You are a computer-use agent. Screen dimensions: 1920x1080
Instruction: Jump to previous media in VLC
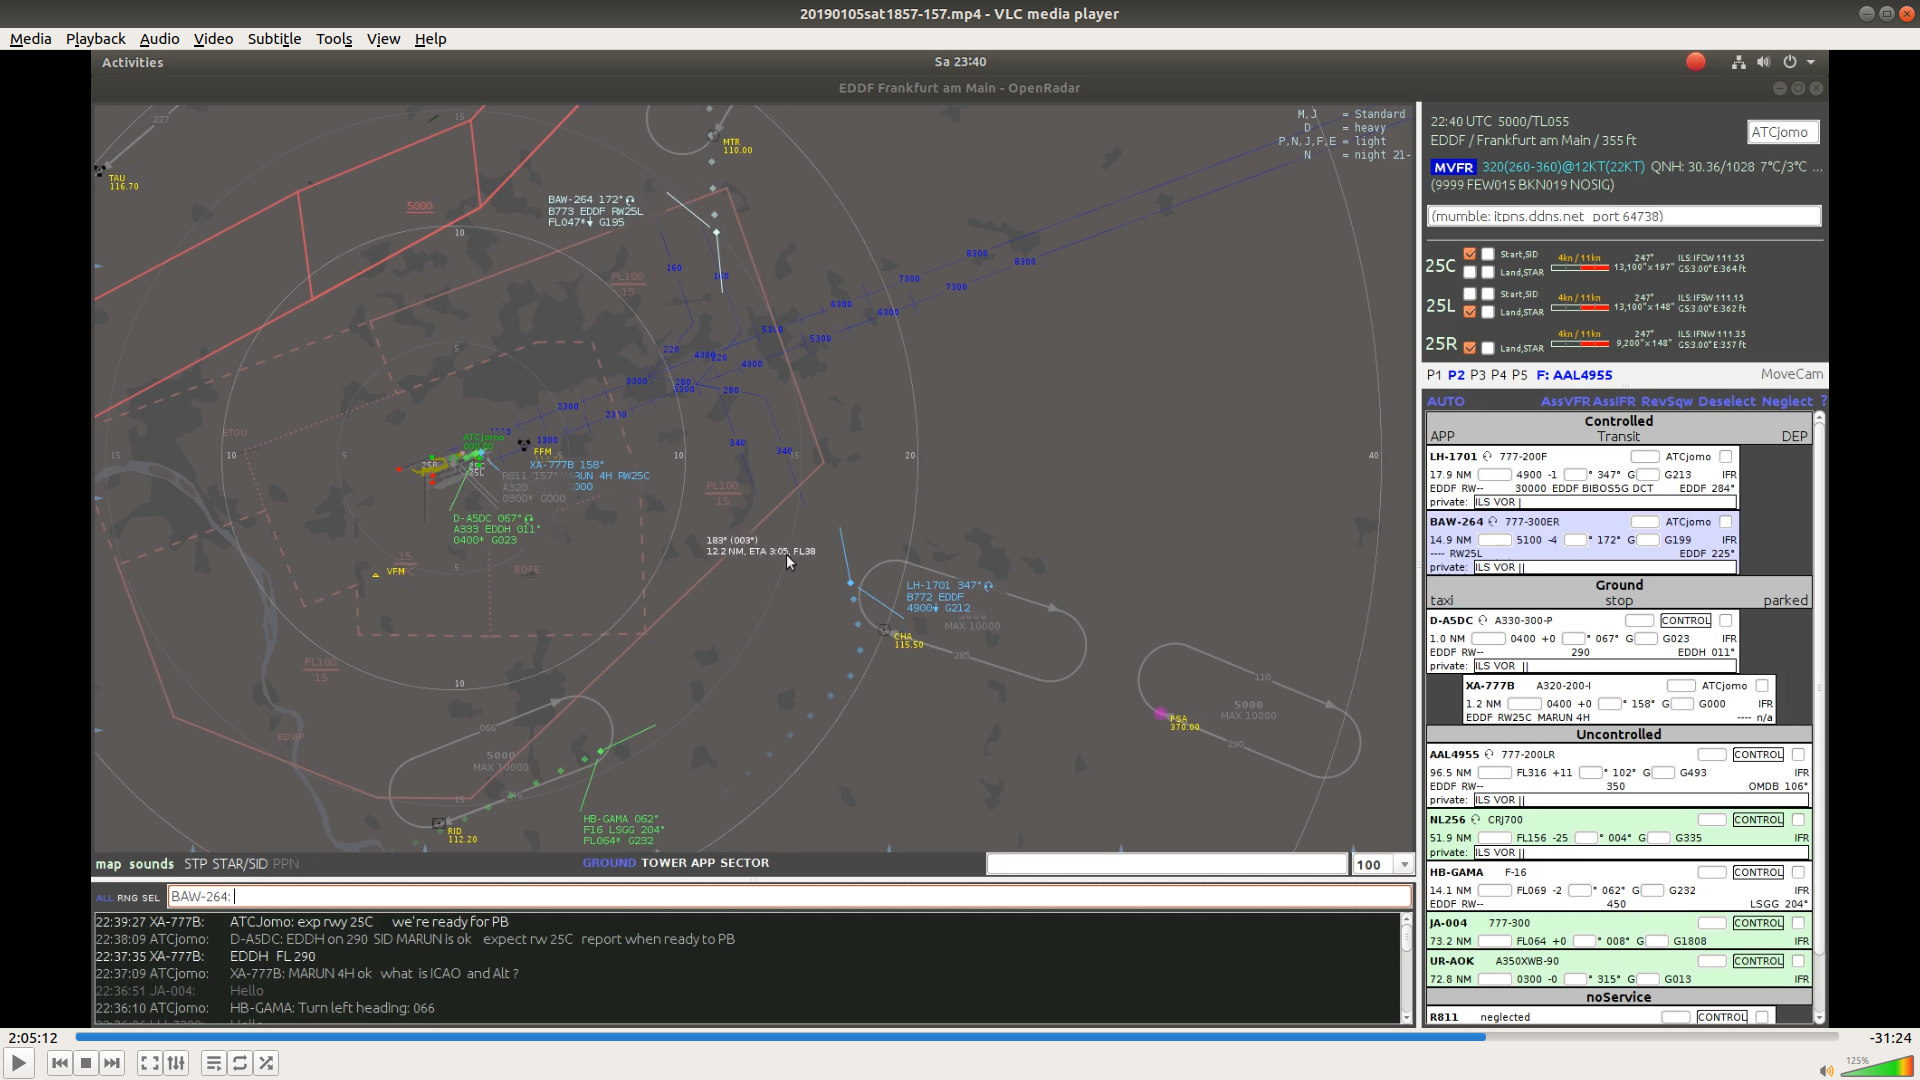pos(60,1063)
